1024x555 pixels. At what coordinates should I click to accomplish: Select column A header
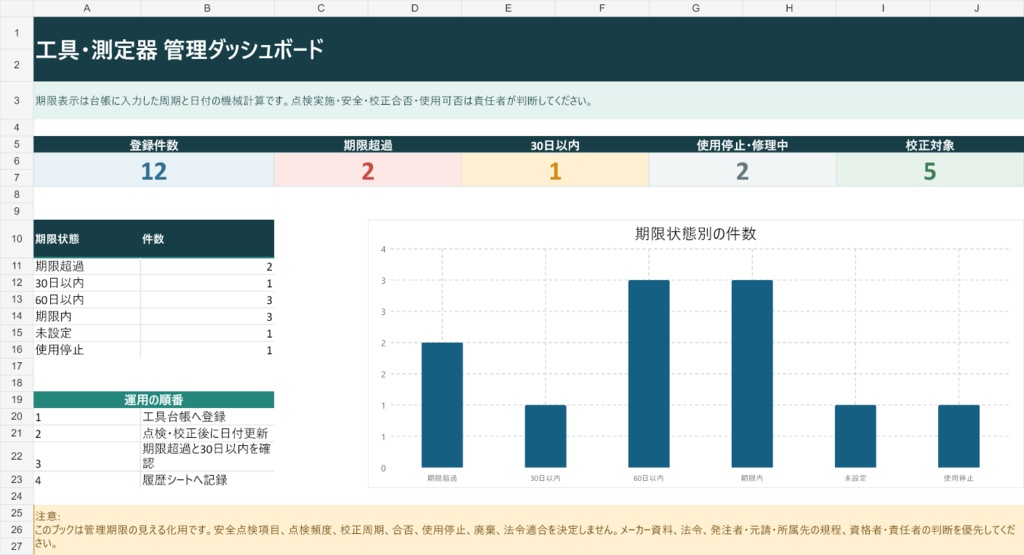(x=87, y=8)
